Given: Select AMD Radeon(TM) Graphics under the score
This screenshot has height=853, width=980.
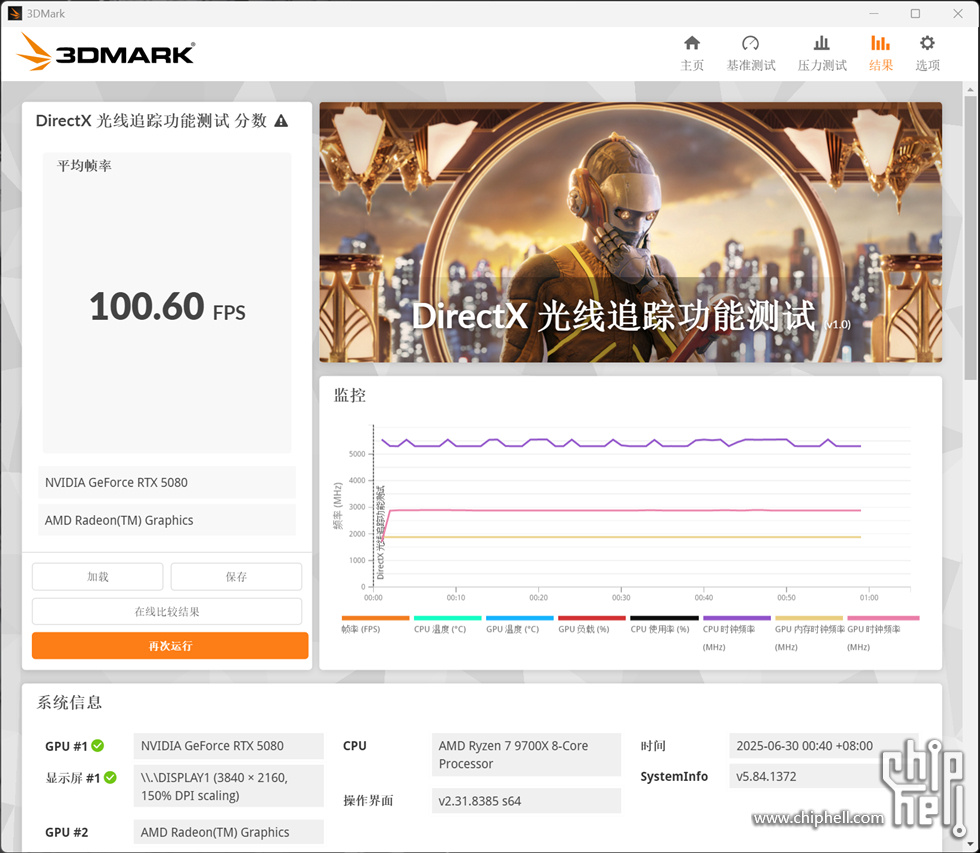Looking at the screenshot, I should coord(167,520).
